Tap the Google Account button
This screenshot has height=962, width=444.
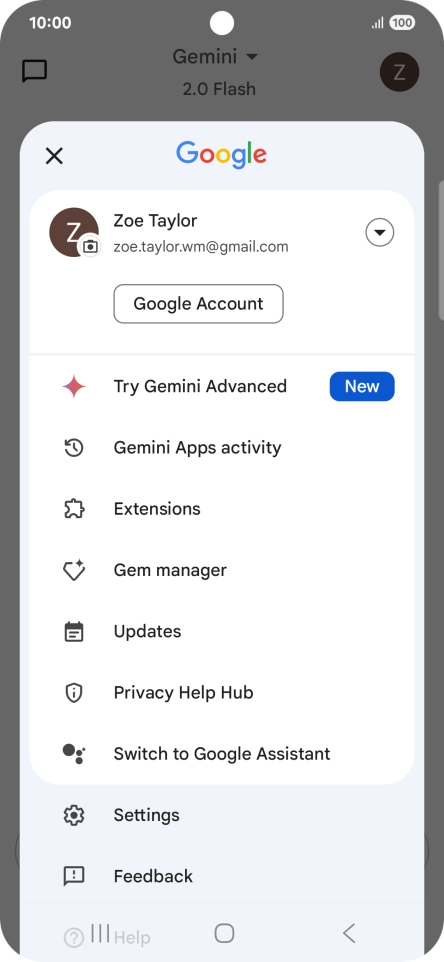coord(198,304)
